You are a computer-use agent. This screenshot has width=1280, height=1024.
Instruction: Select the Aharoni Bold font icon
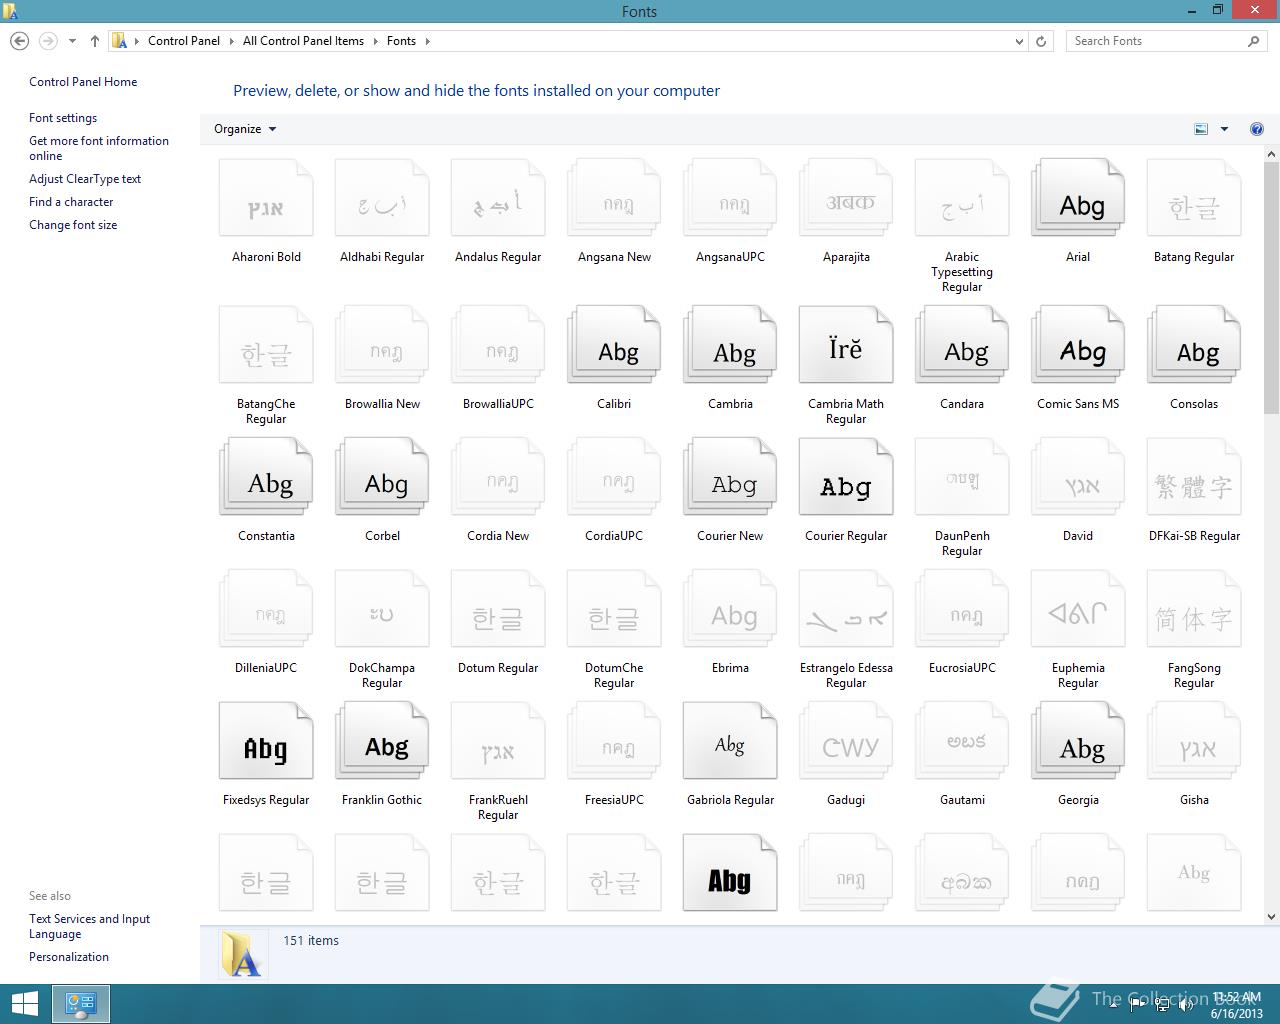(266, 198)
